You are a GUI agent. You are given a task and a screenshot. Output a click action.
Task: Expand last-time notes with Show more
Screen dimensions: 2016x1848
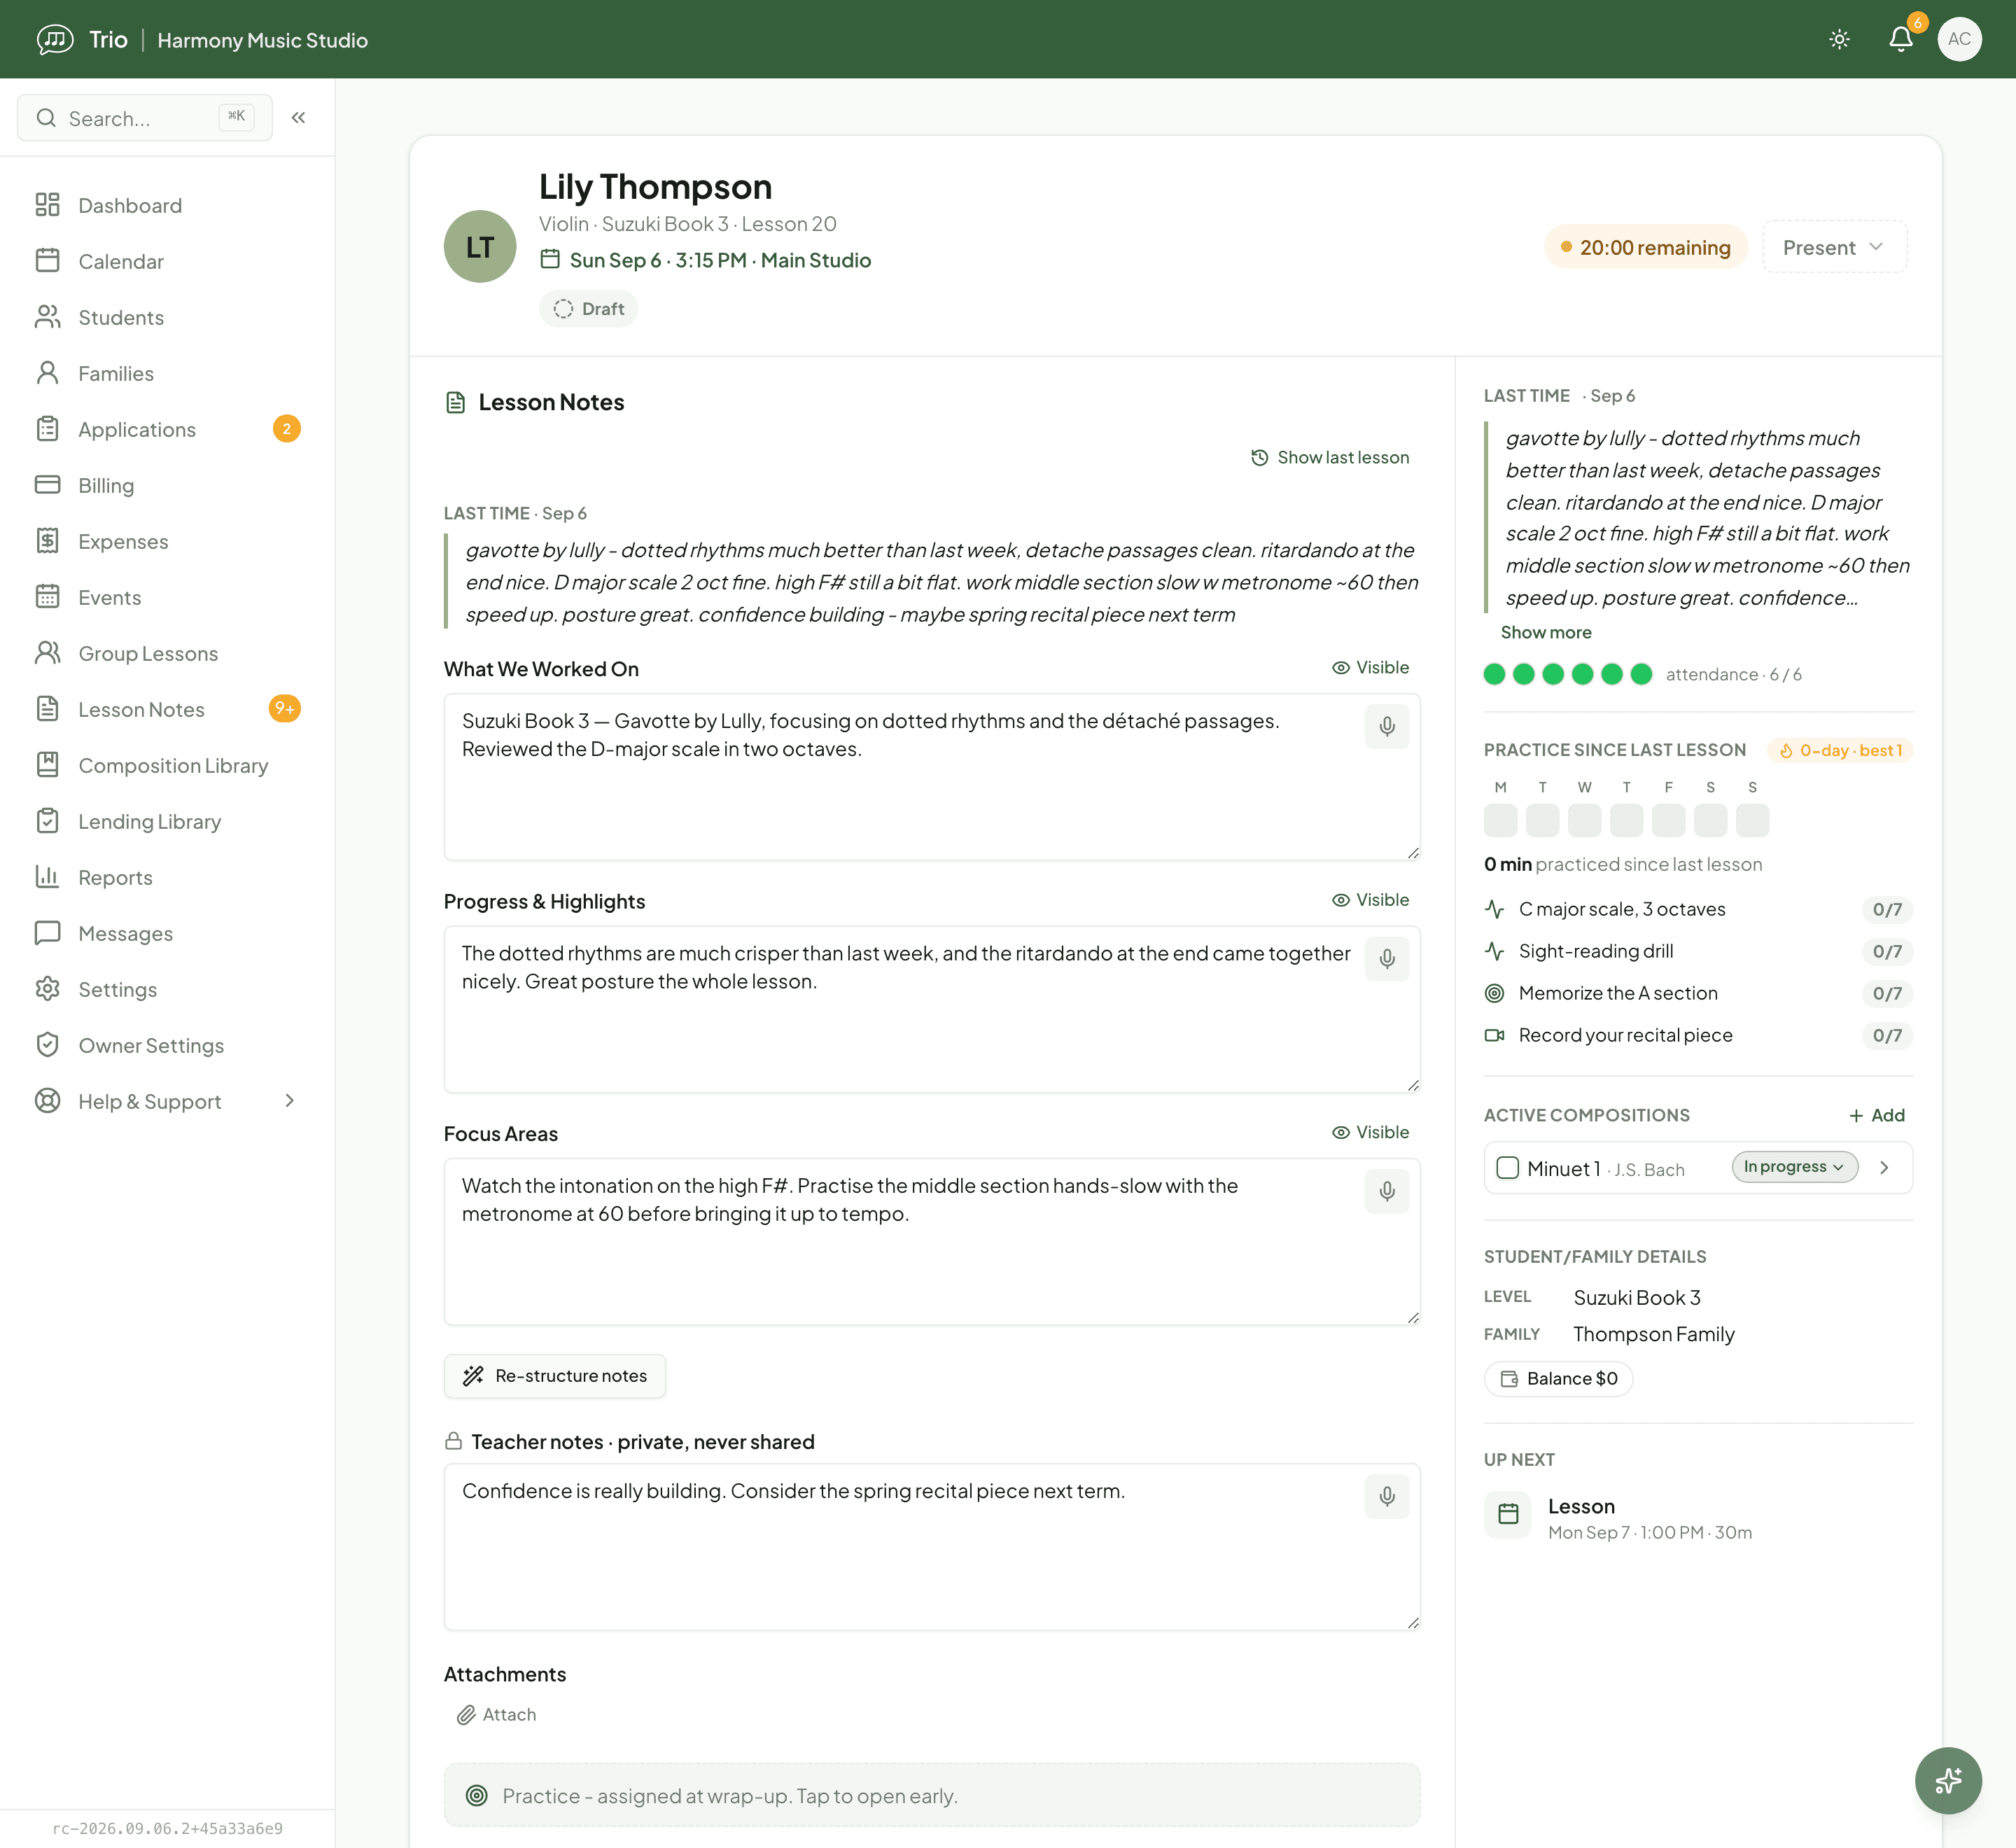tap(1545, 632)
